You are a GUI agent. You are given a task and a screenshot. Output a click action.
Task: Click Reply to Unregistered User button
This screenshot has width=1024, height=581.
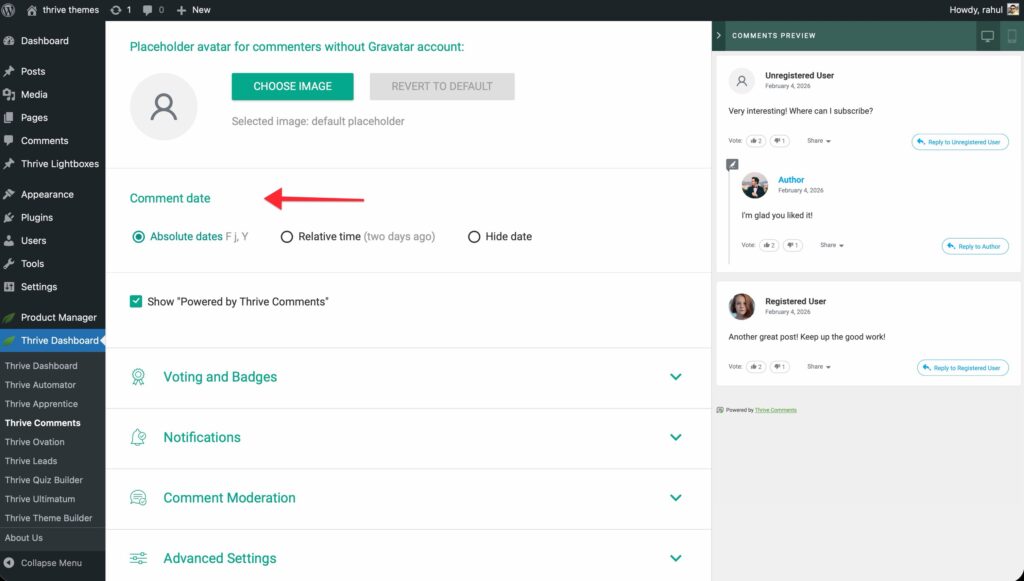(x=959, y=142)
